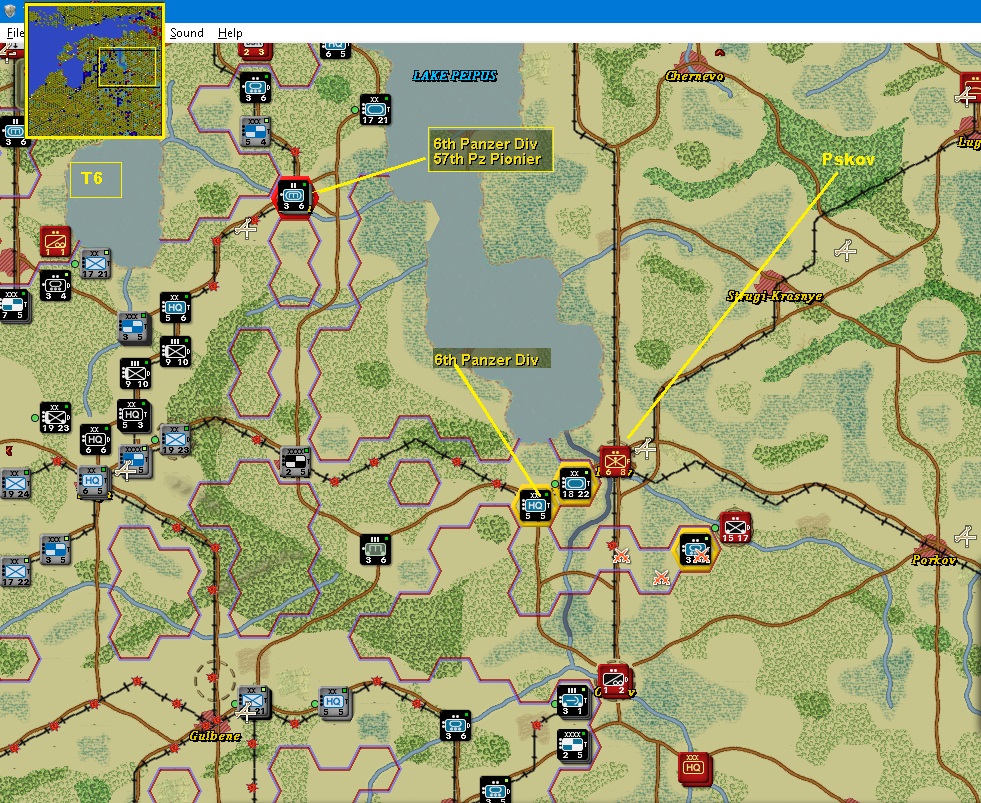Select the black XXXX 2-5 army counter
Screen dimensions: 981x803
point(572,745)
